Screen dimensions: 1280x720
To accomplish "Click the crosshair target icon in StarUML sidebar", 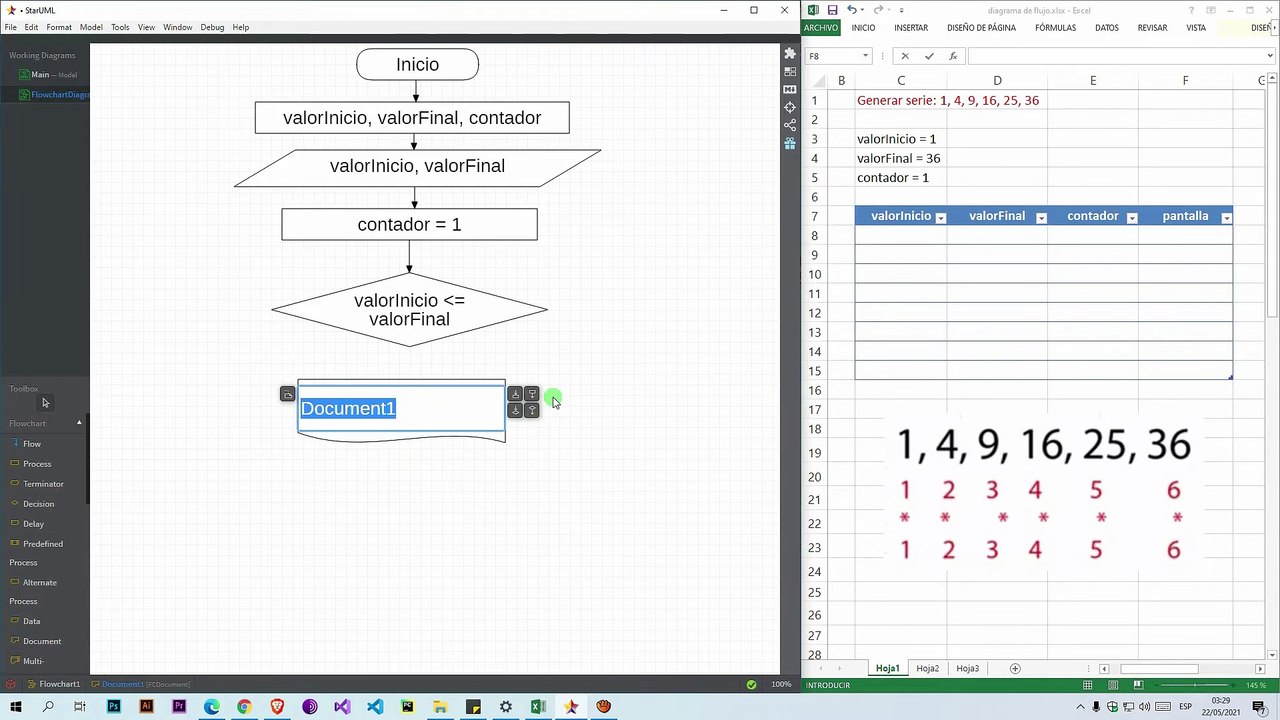I will click(x=790, y=107).
